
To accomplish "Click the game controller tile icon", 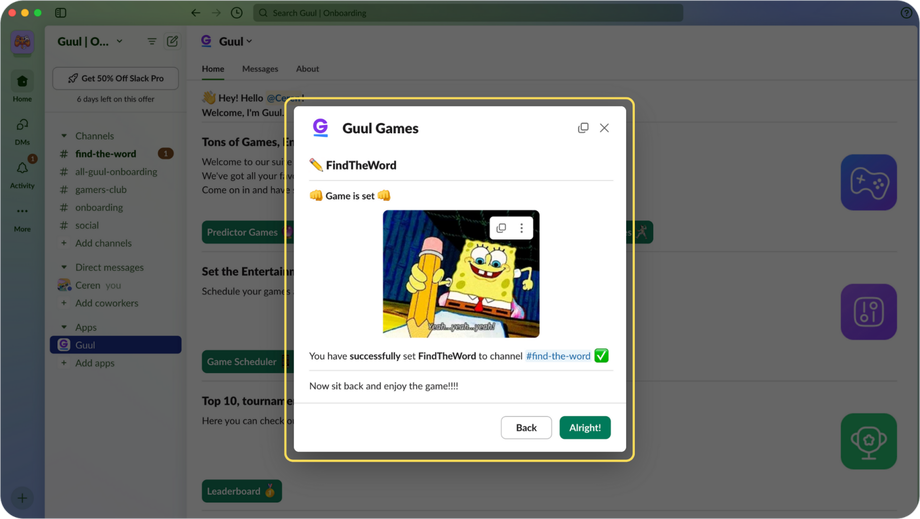I will tap(868, 182).
